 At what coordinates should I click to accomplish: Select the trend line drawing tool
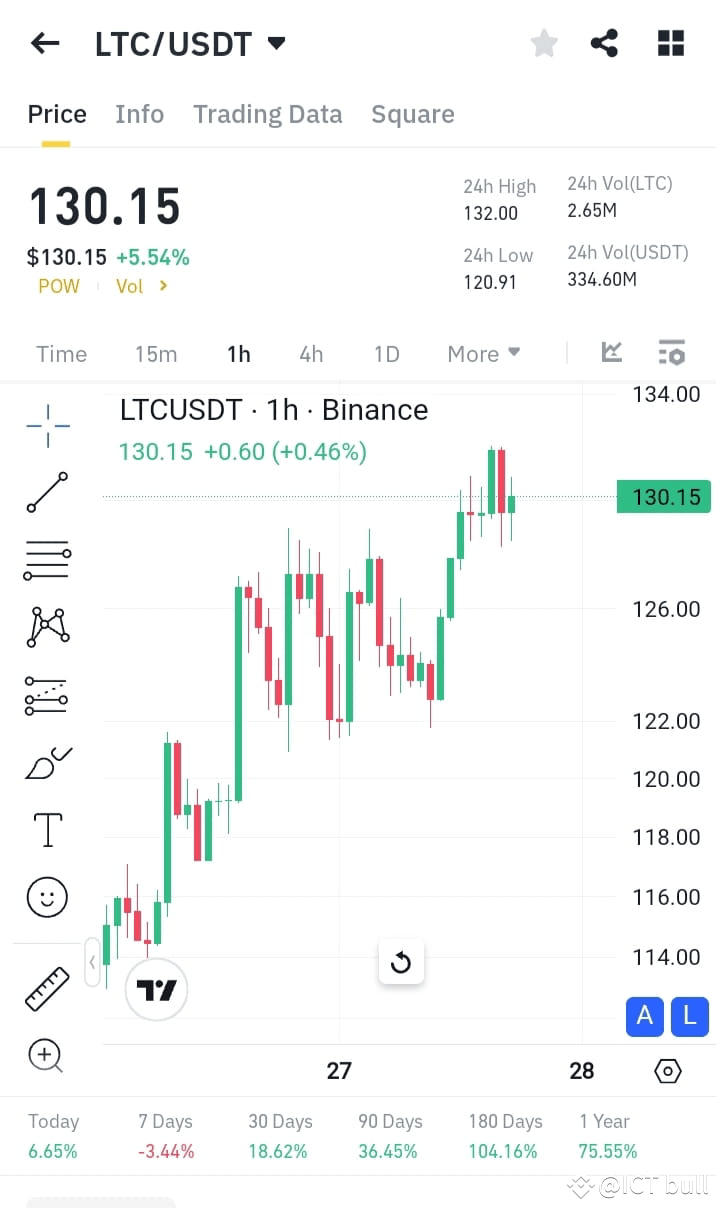pyautogui.click(x=46, y=493)
